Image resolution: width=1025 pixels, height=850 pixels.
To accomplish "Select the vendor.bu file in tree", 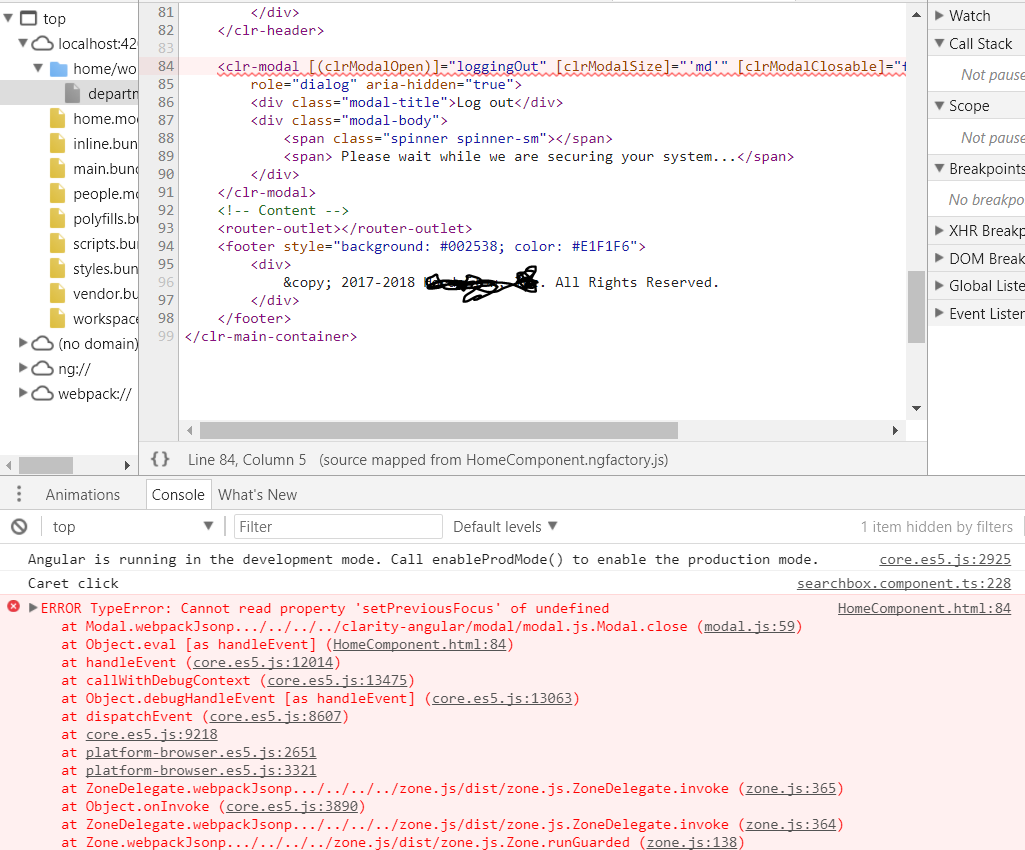I will click(95, 294).
